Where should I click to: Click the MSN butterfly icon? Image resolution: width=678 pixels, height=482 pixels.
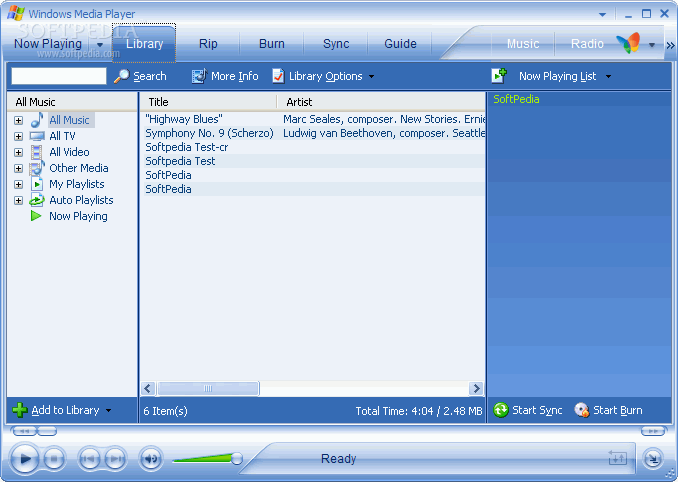coord(628,43)
